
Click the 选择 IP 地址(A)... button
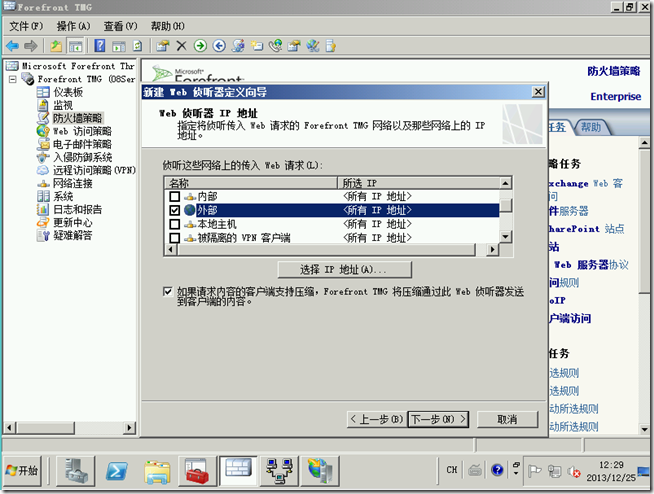coord(345,270)
